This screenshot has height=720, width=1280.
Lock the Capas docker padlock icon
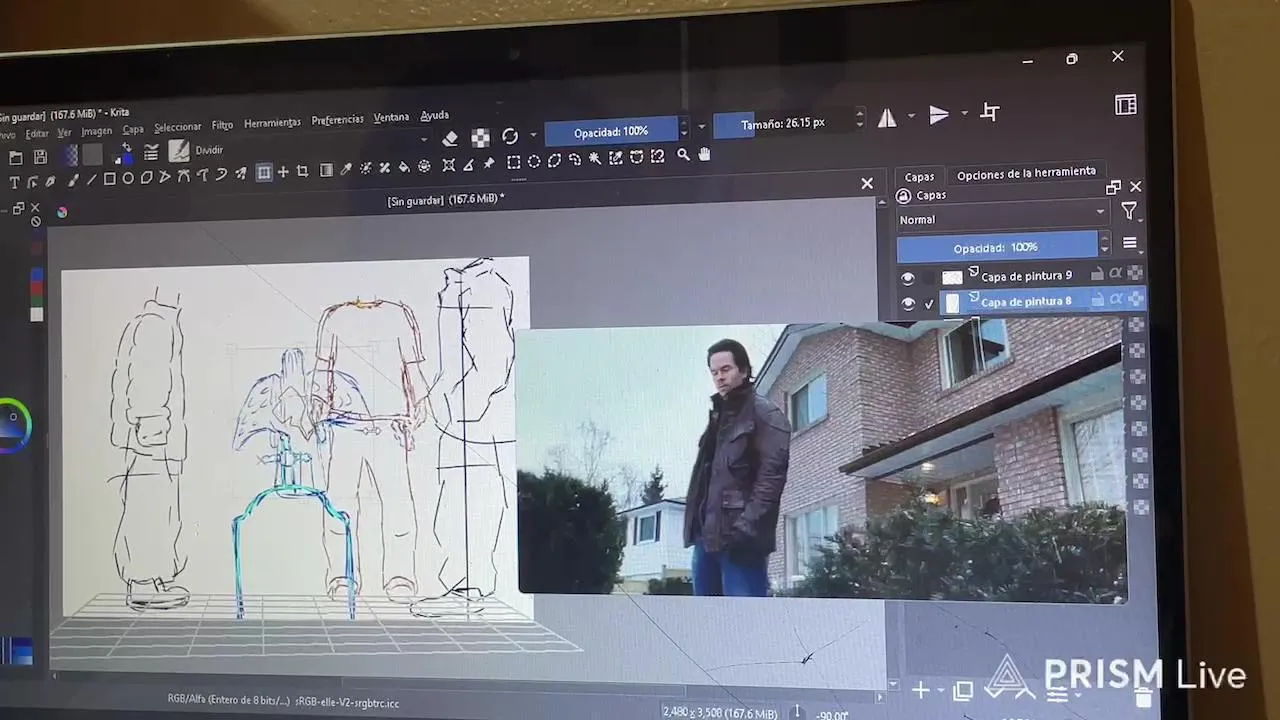pyautogui.click(x=904, y=196)
